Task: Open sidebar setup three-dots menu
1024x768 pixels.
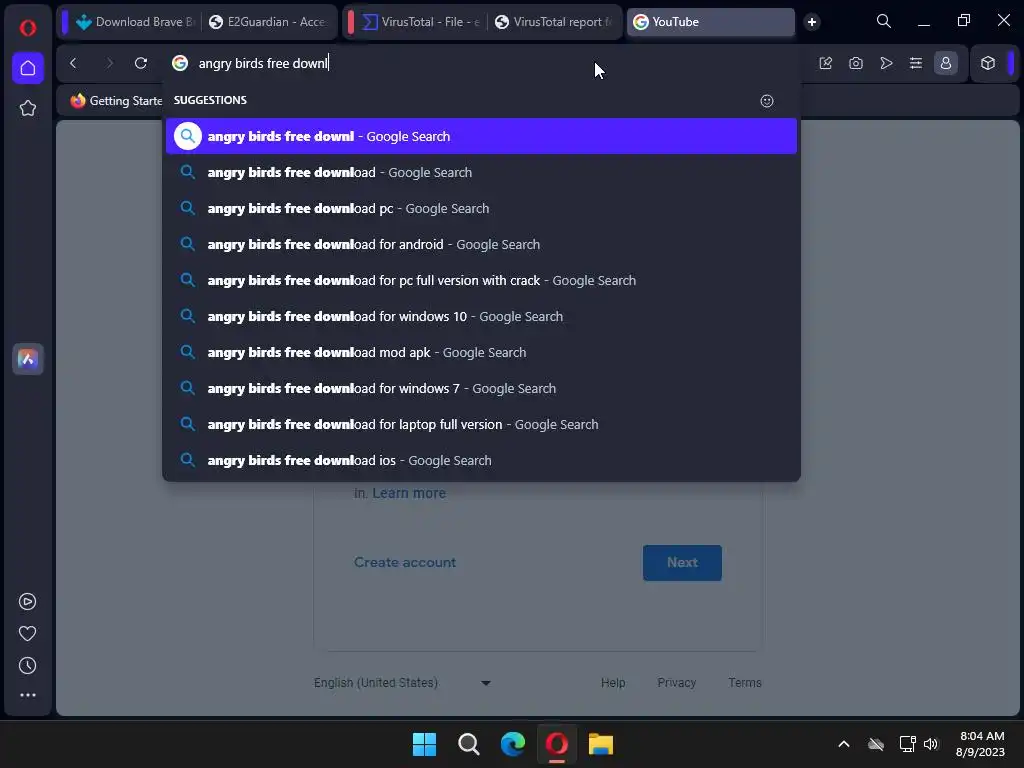Action: click(27, 696)
